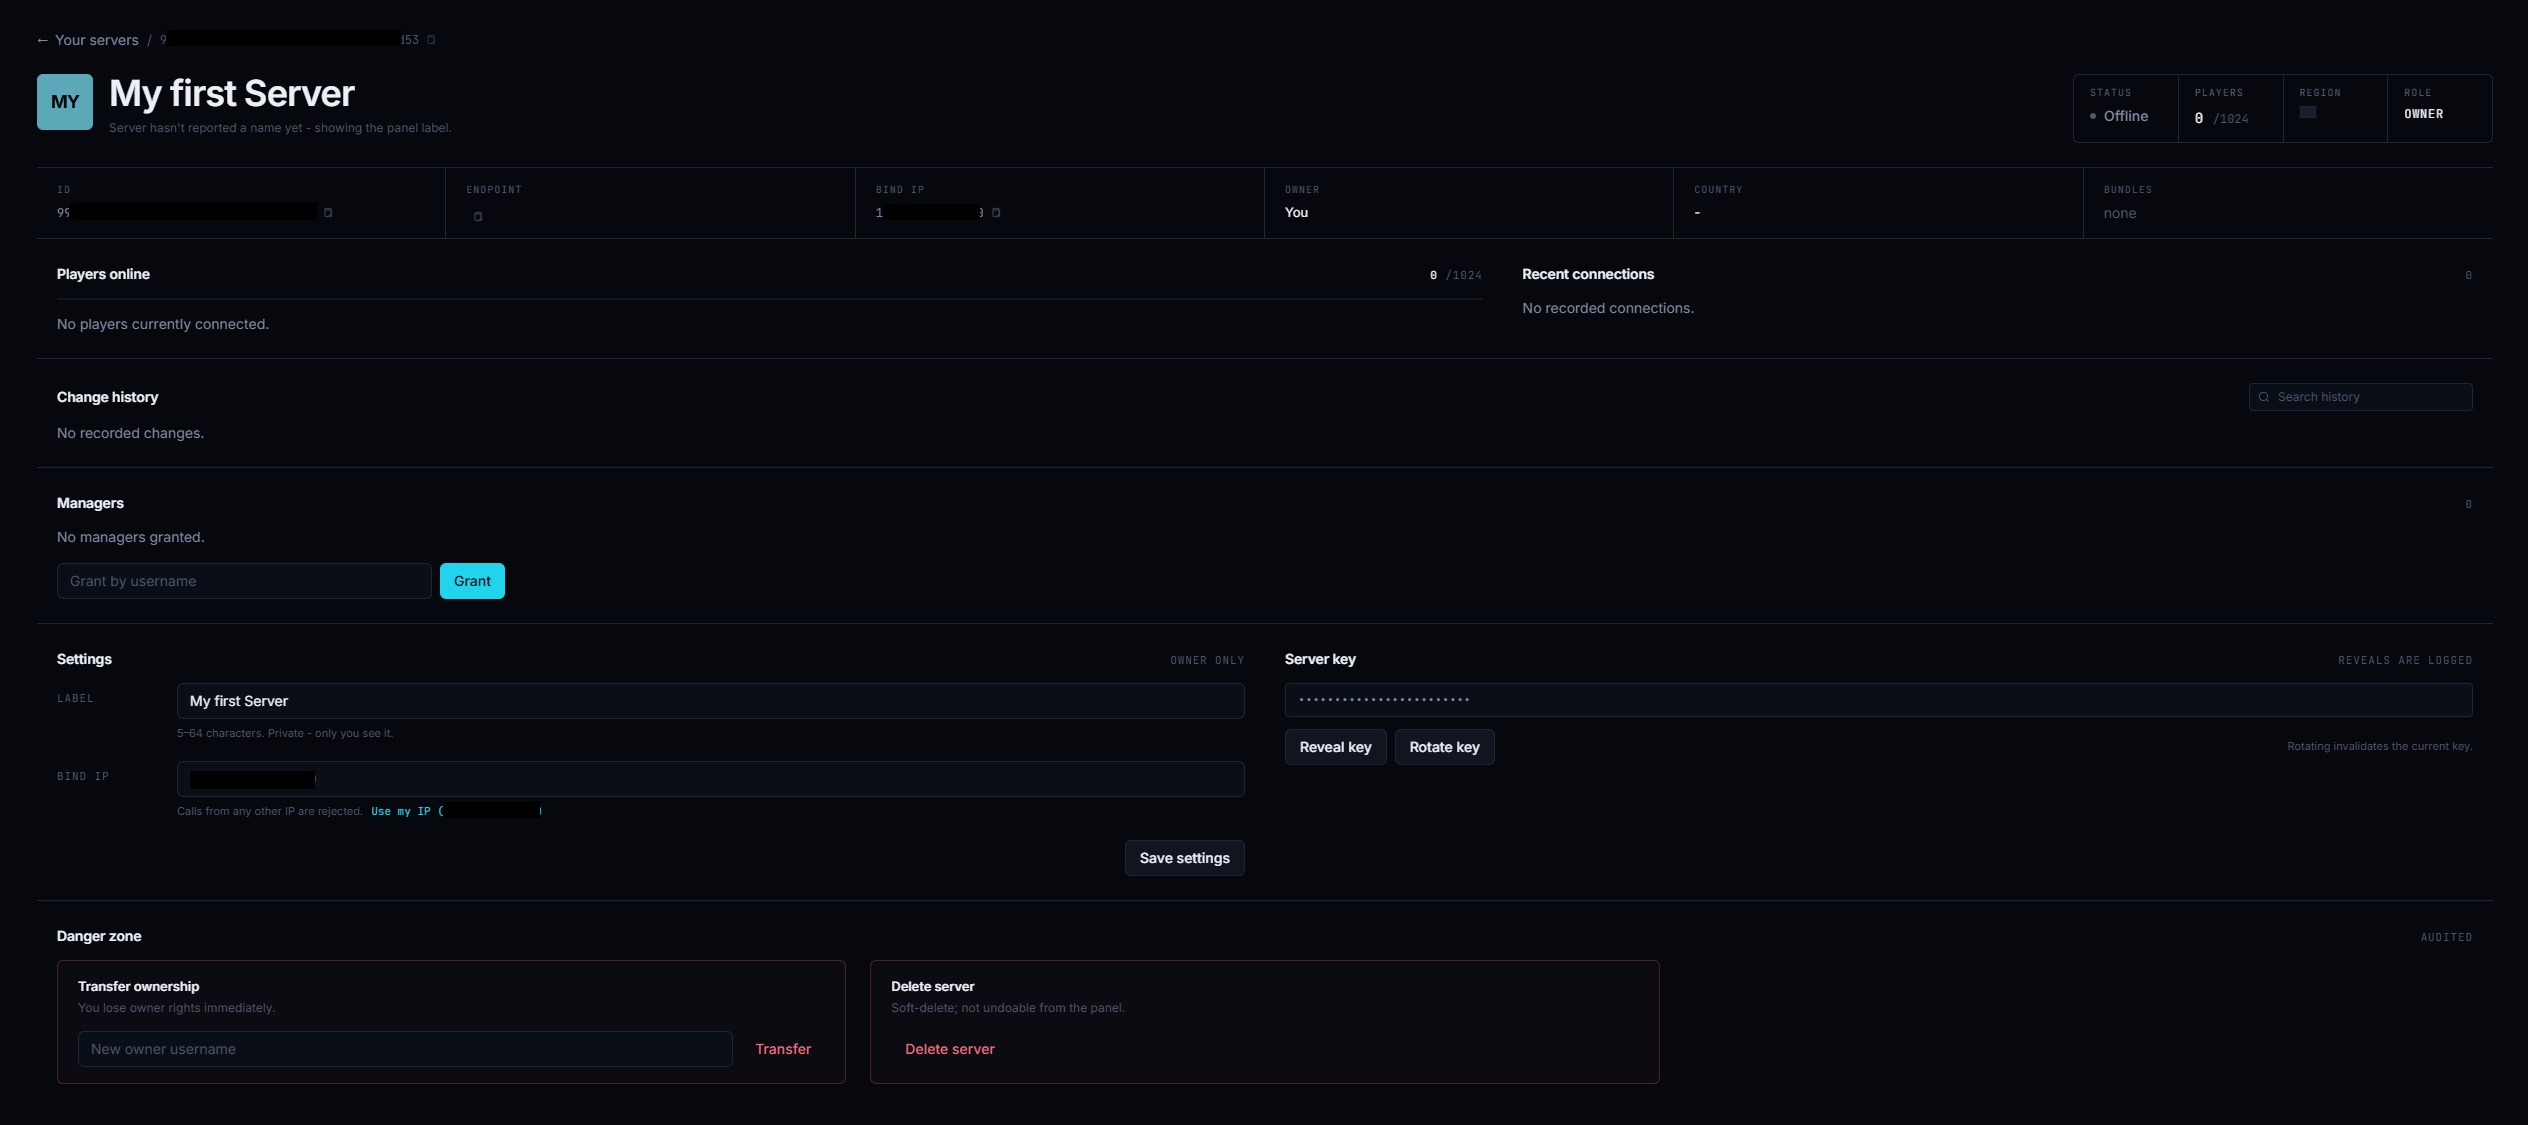Edit the Label field My first Server
The image size is (2528, 1125).
tap(710, 701)
